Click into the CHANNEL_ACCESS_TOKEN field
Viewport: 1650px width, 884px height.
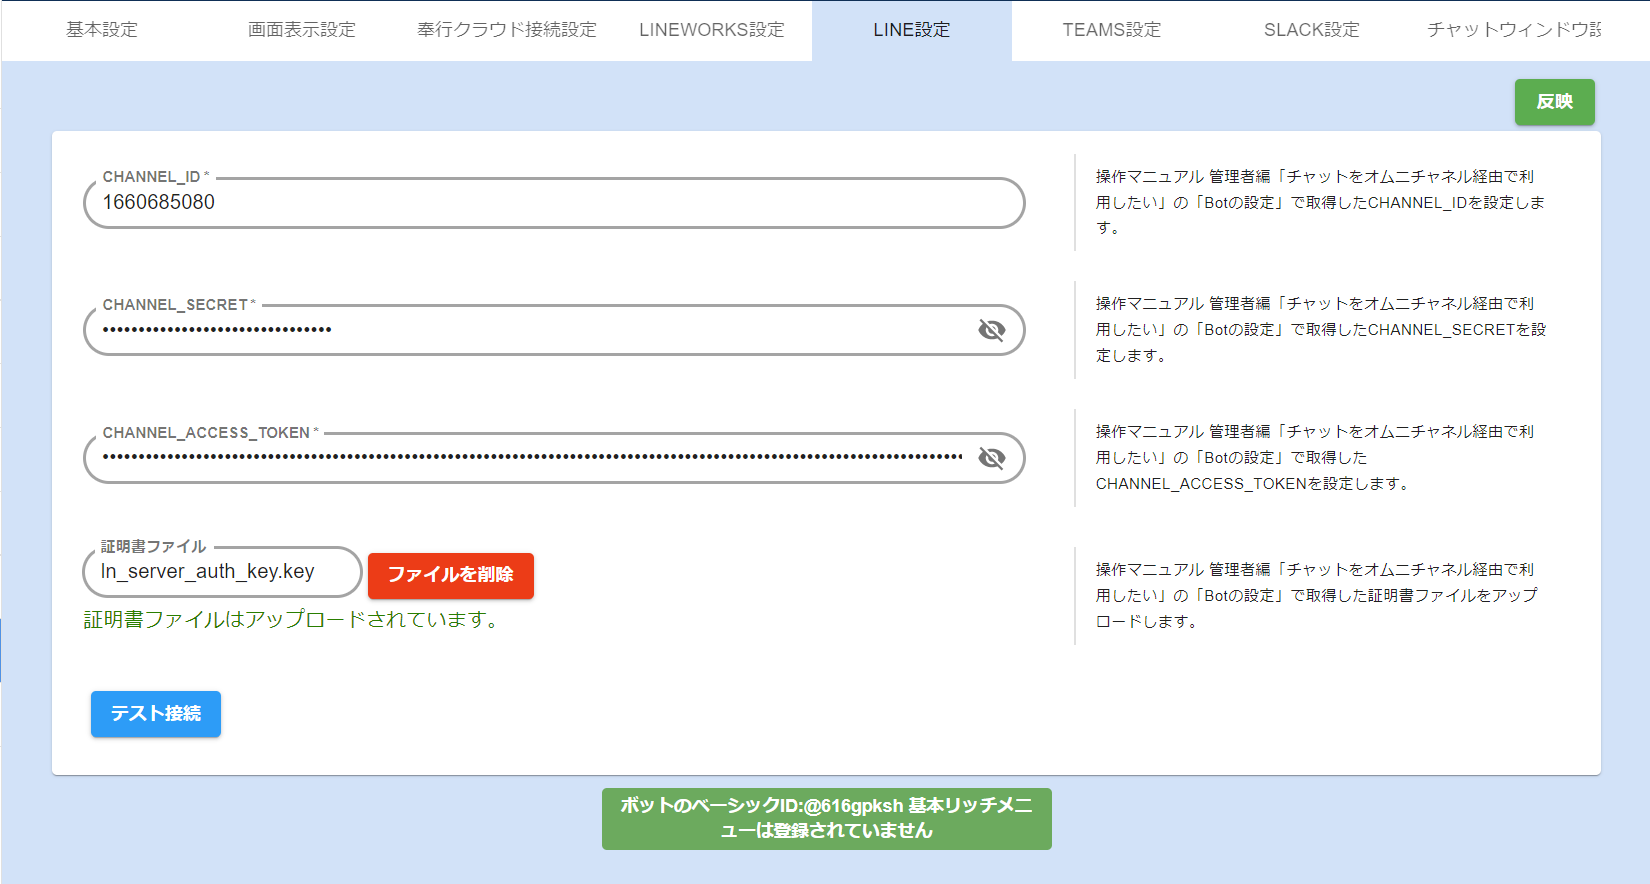point(530,458)
